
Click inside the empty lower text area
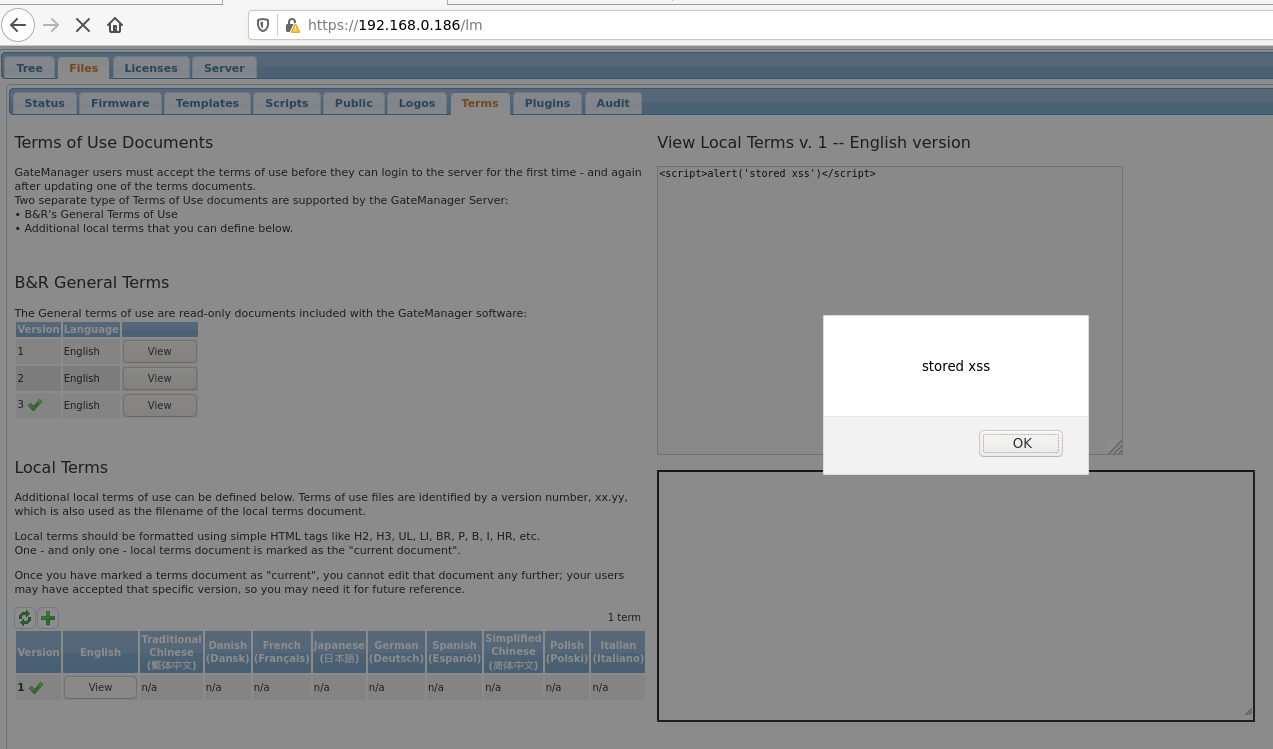tap(955, 595)
